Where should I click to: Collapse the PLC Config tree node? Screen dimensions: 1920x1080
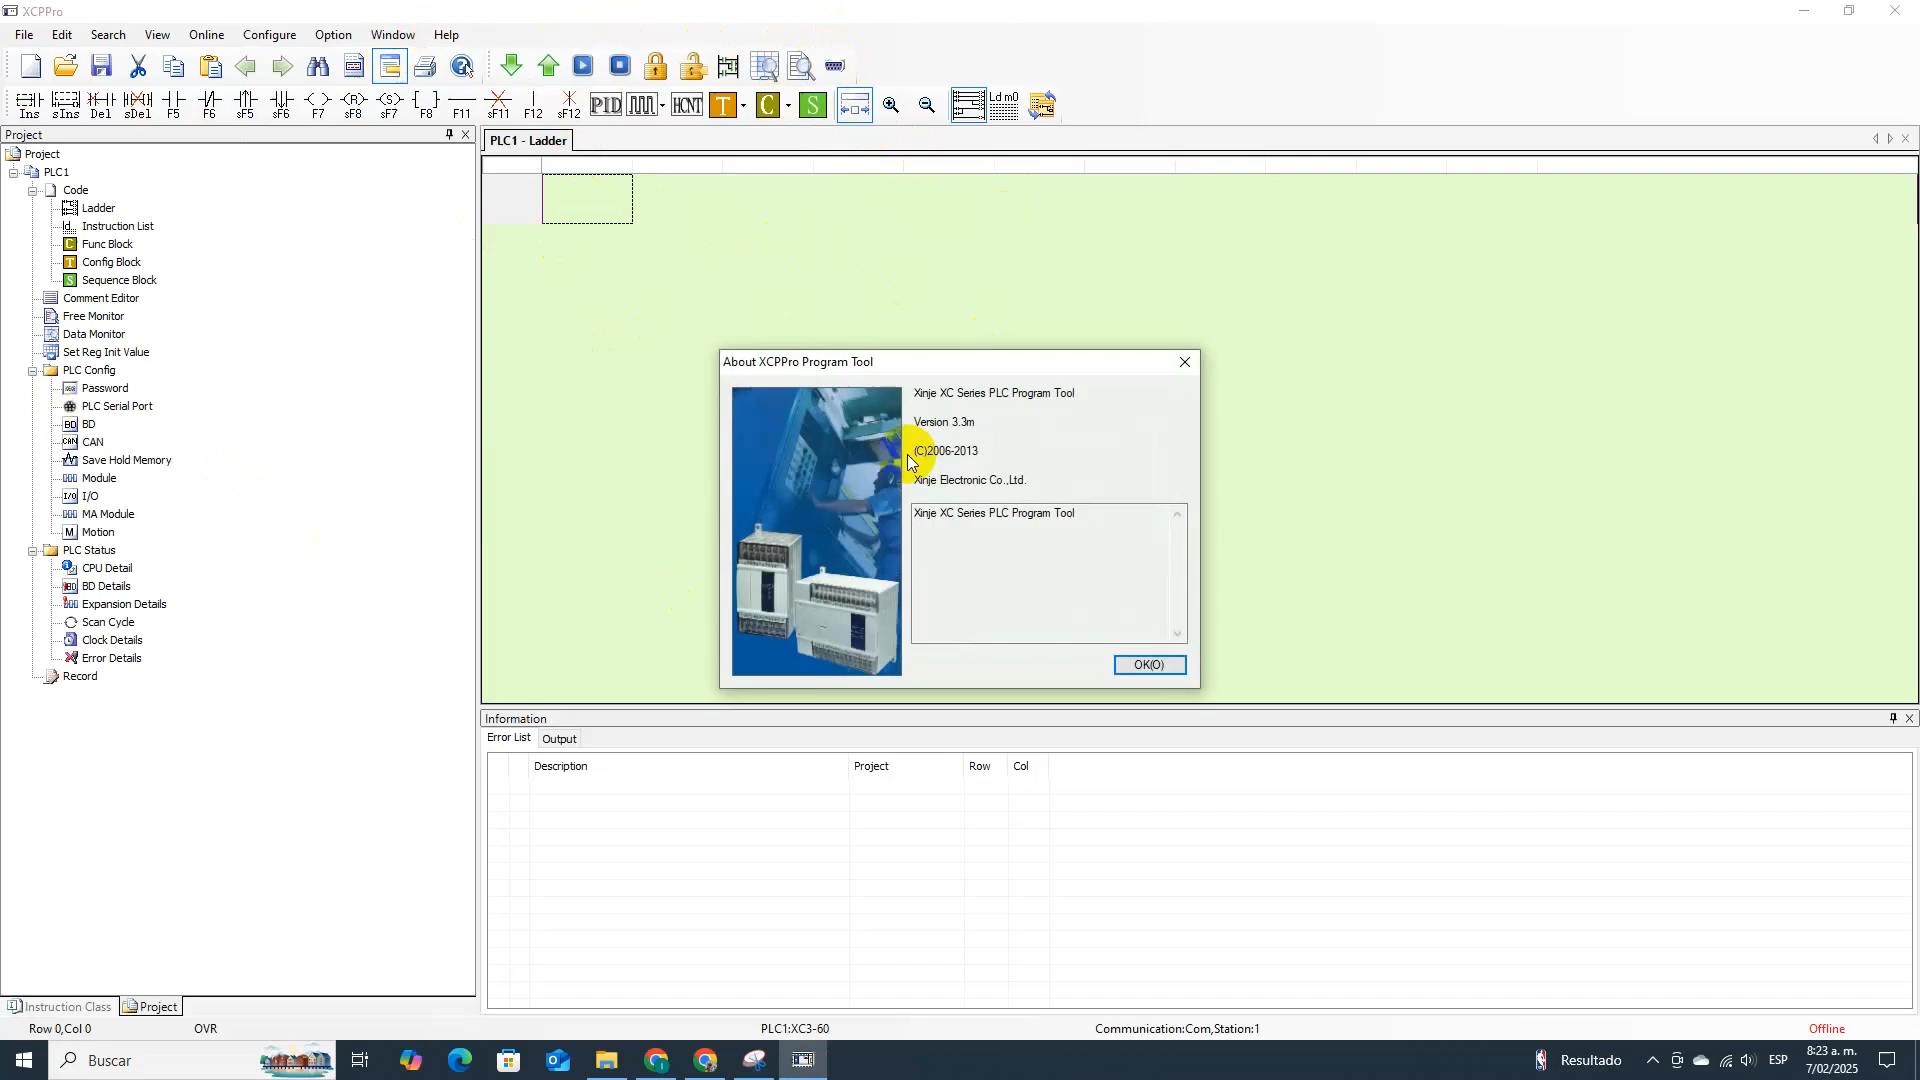33,371
